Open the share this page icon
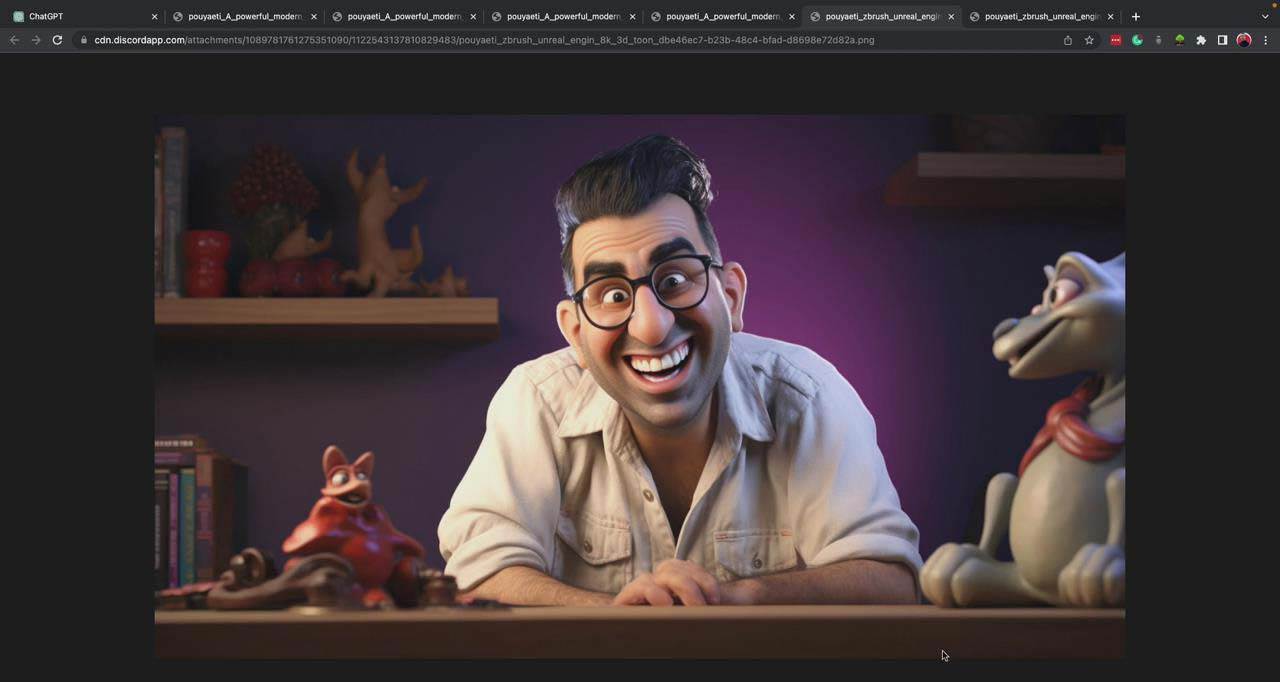The height and width of the screenshot is (682, 1280). coord(1068,40)
